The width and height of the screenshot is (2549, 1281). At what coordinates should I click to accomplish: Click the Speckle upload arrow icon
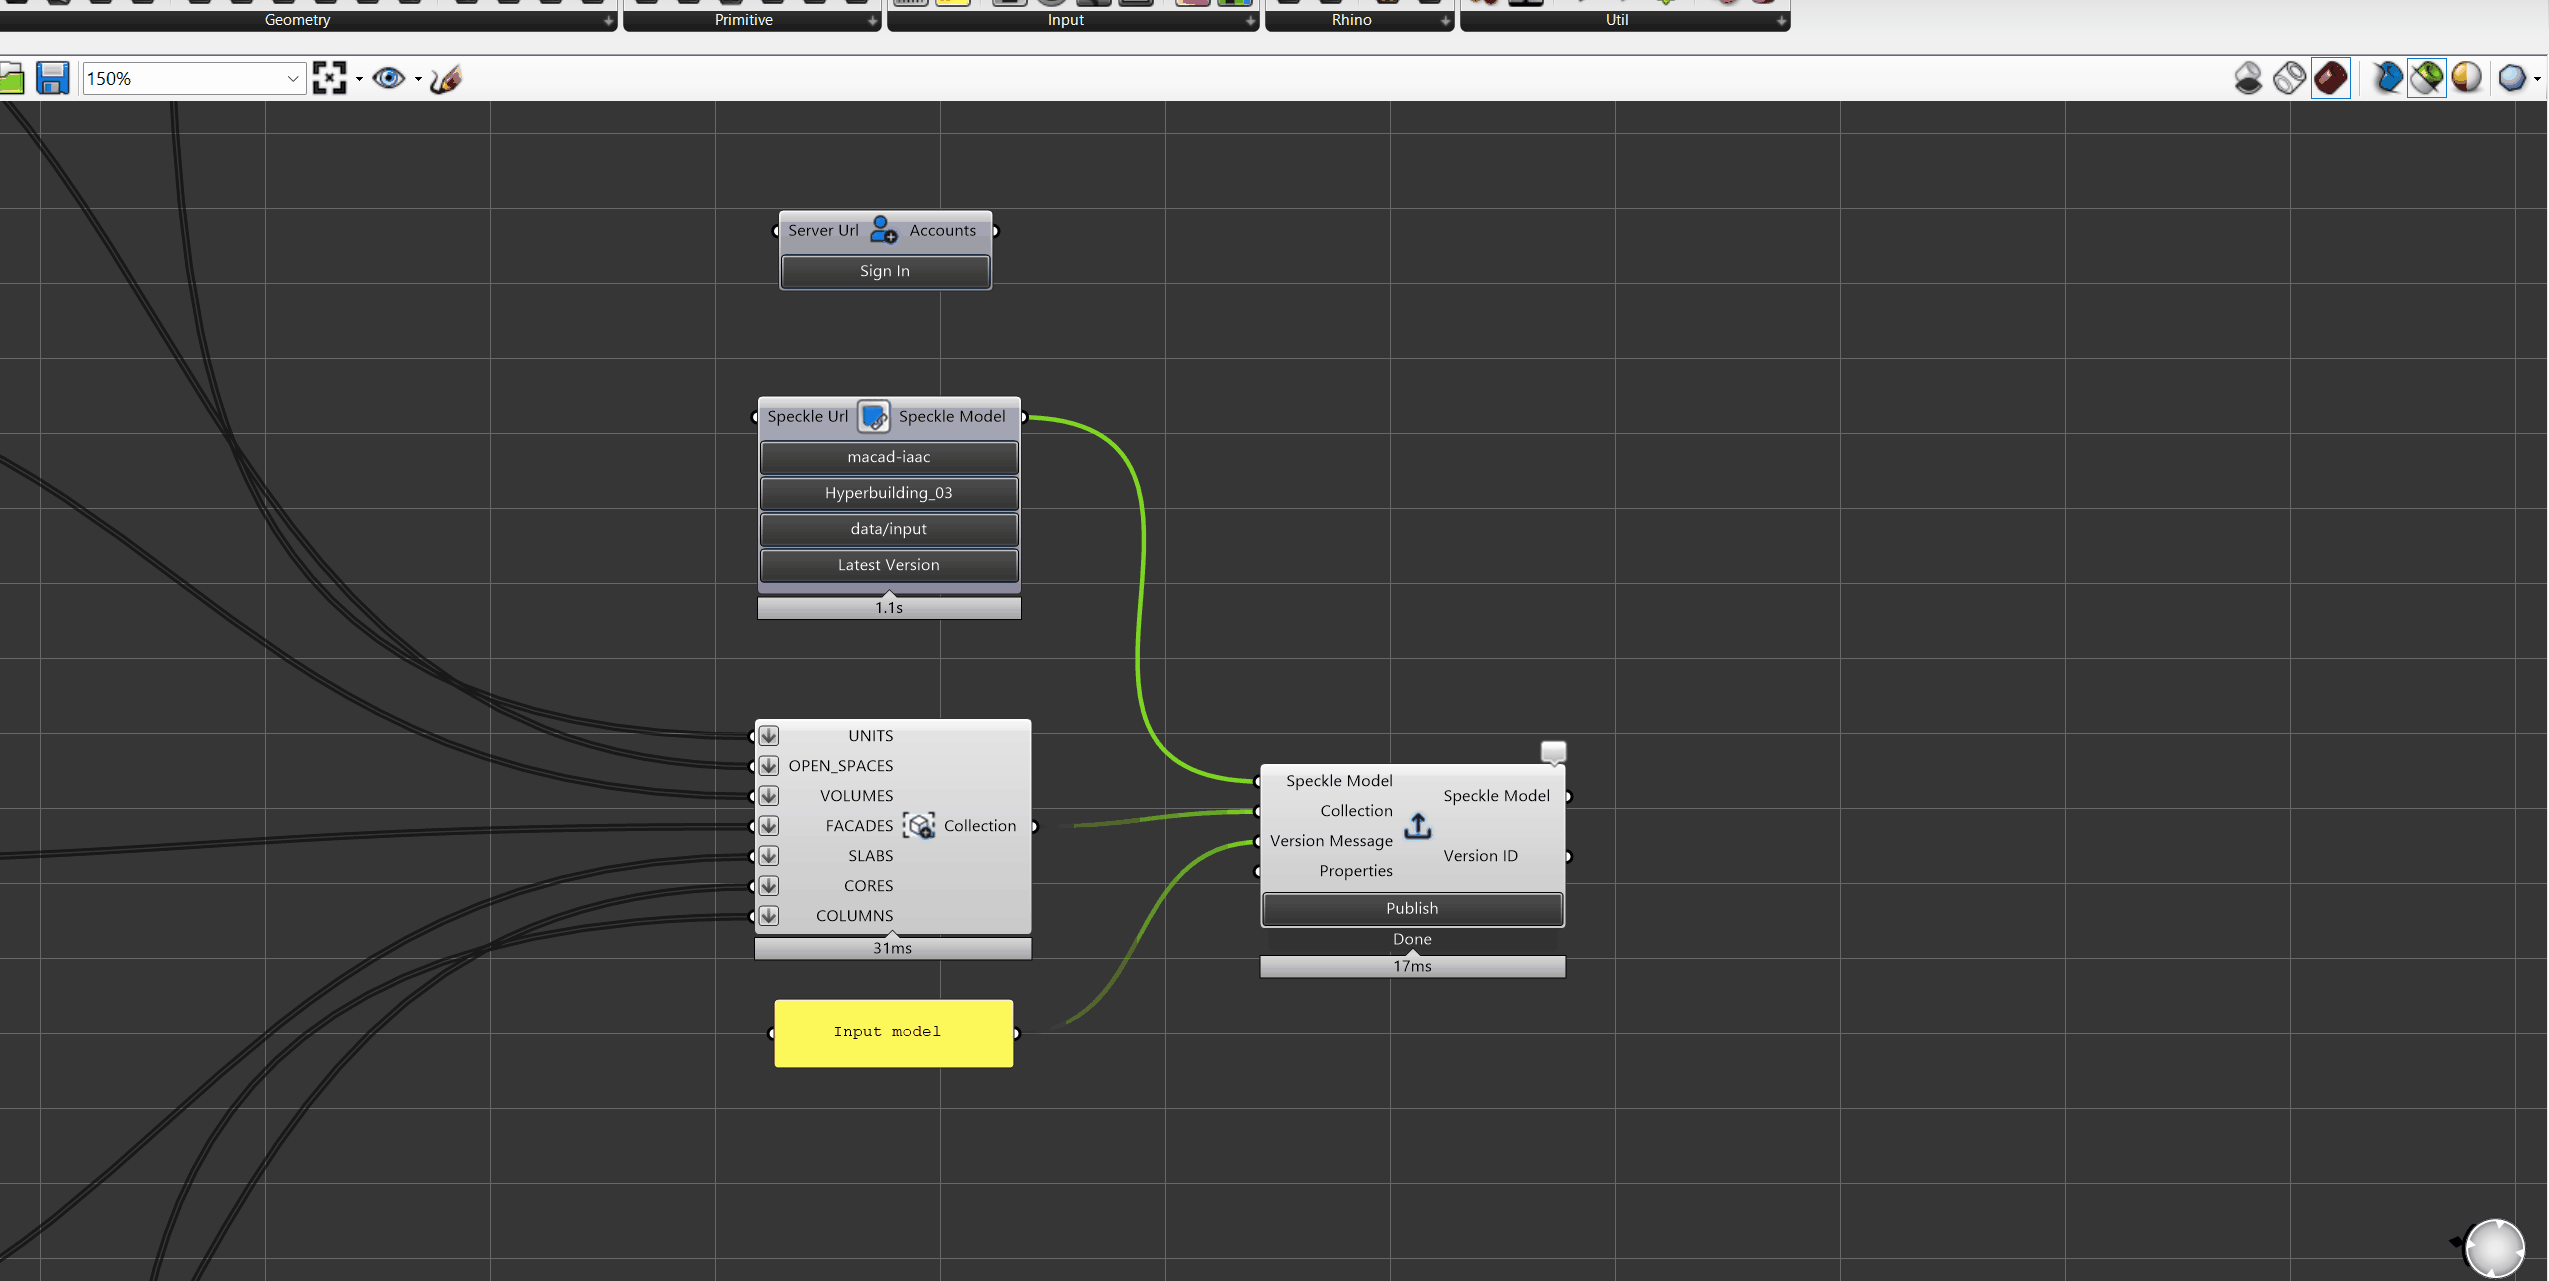(1417, 826)
